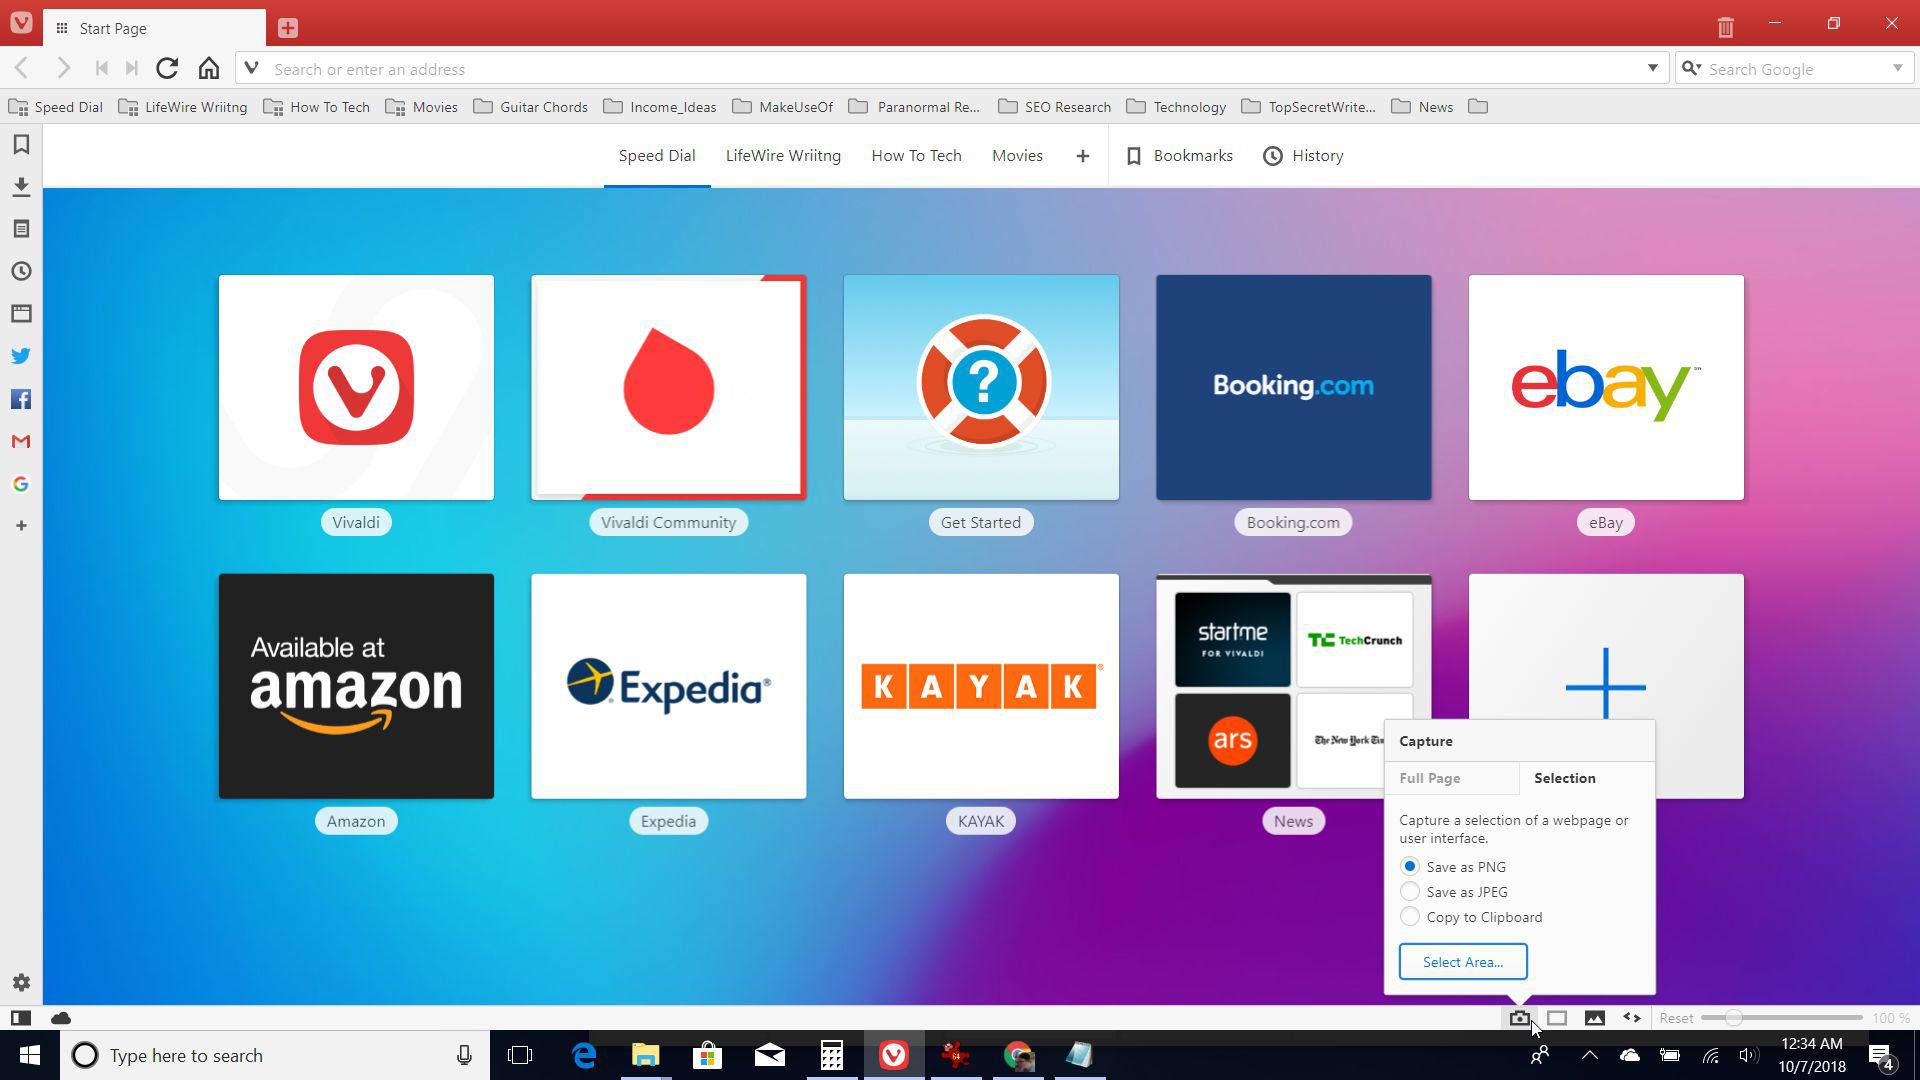
Task: Open the Twitter web panel
Action: 21,356
